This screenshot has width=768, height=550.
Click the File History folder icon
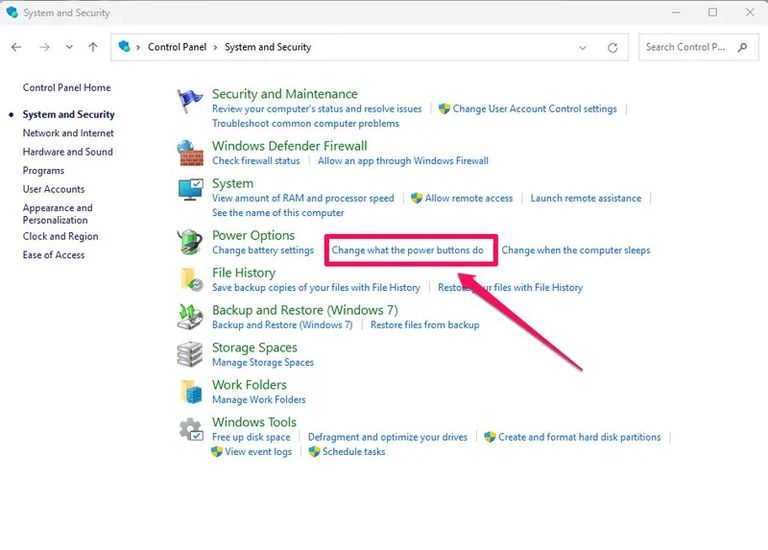tap(190, 279)
